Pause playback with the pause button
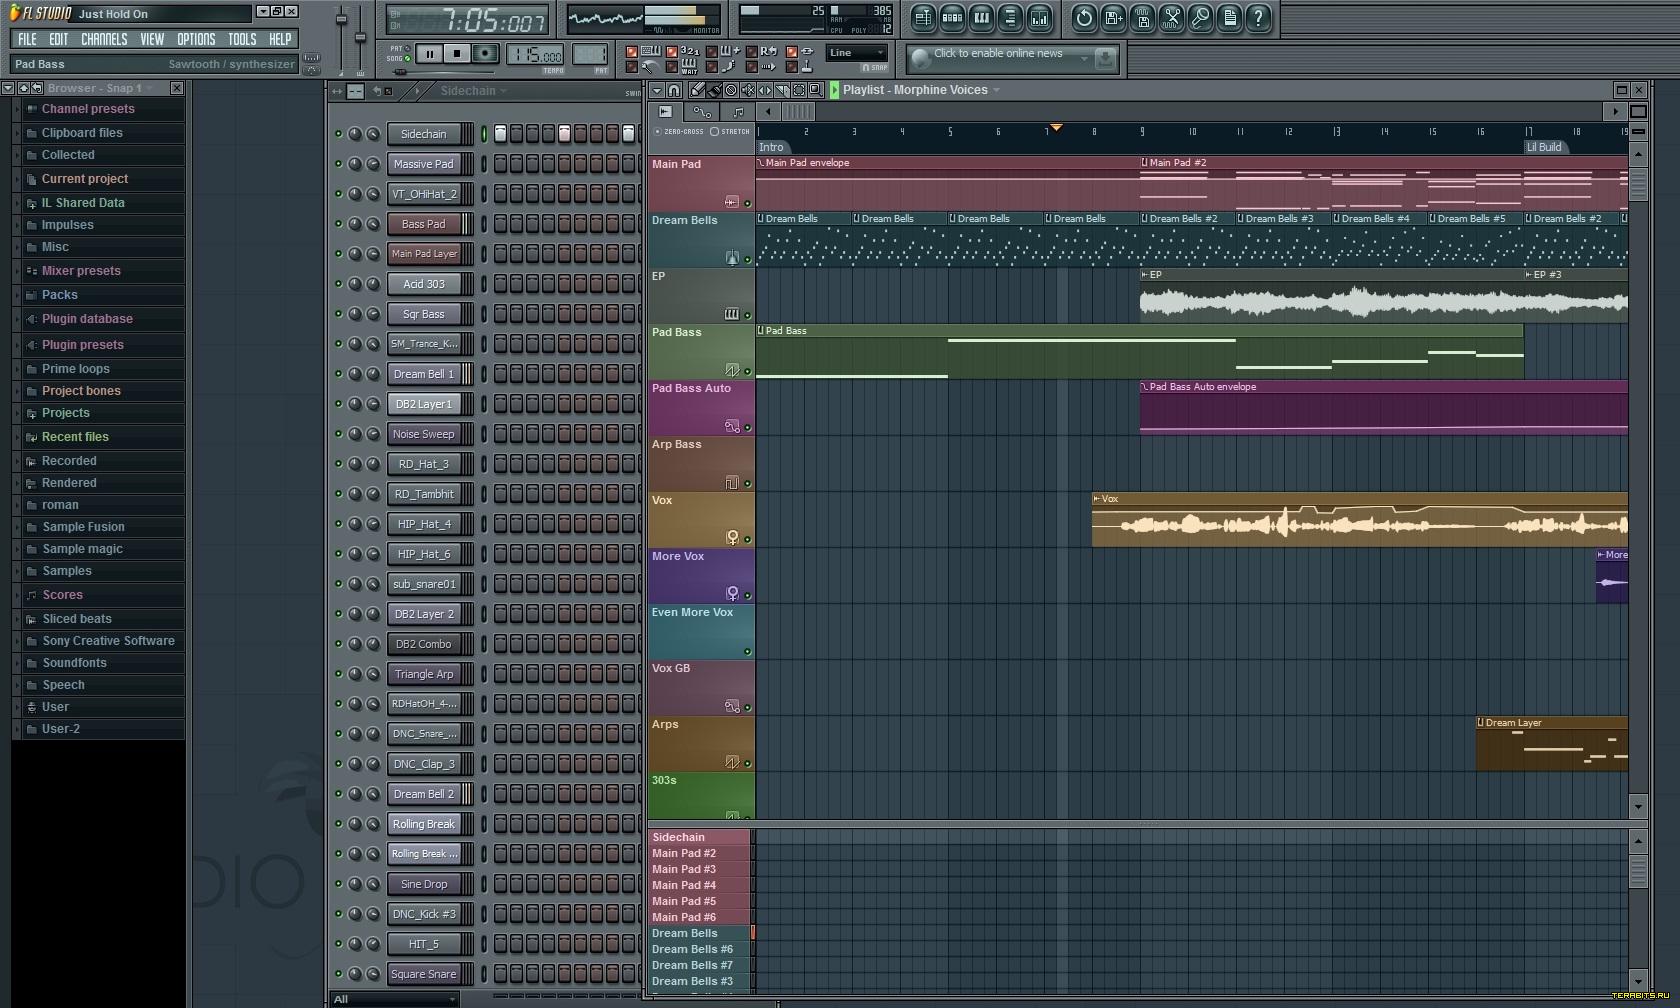 coord(429,54)
